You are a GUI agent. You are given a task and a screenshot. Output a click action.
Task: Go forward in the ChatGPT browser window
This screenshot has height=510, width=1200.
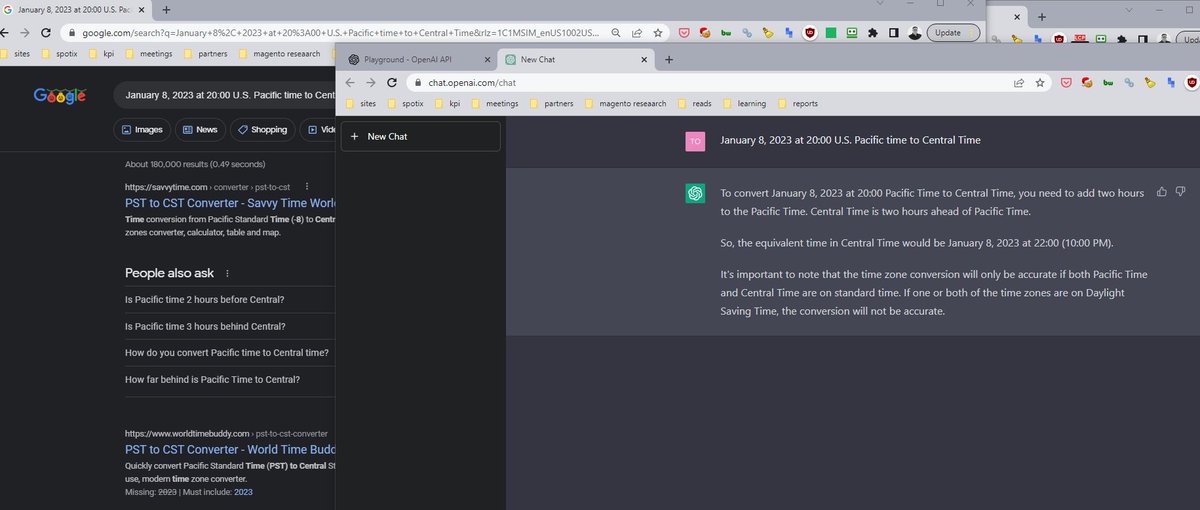[x=371, y=83]
